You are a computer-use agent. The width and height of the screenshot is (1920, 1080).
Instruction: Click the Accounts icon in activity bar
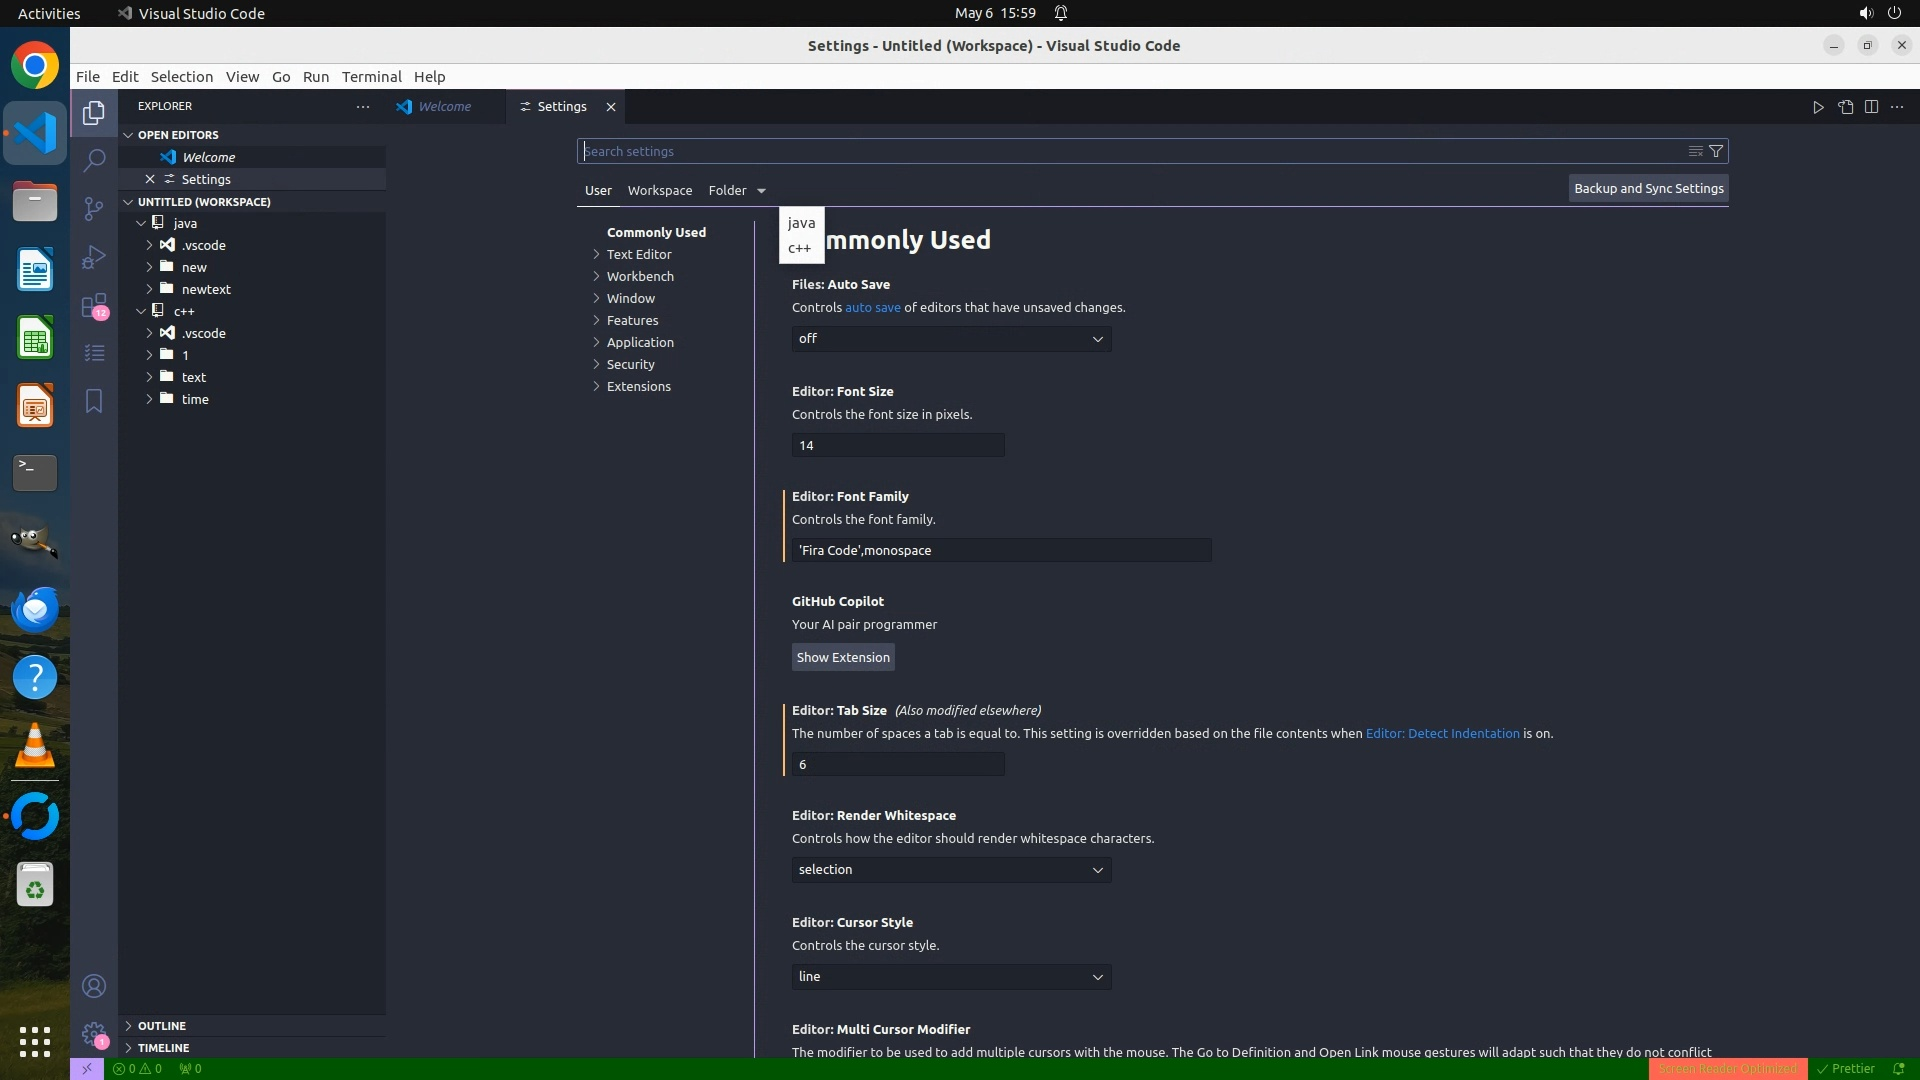pos(94,986)
